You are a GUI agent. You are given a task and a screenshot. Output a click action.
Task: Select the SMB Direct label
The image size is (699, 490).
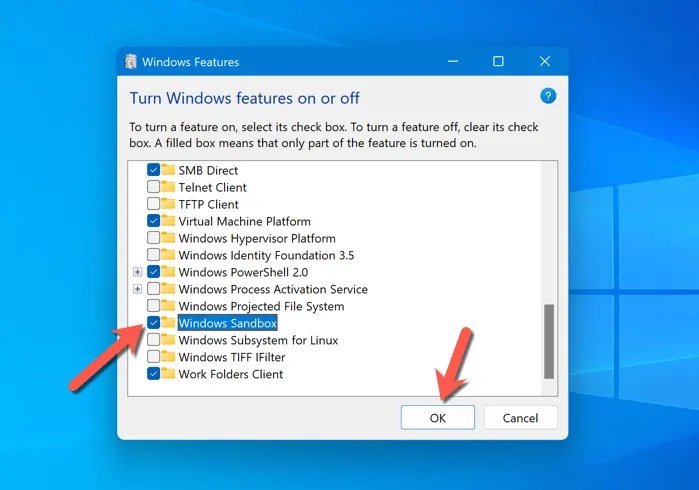(208, 170)
